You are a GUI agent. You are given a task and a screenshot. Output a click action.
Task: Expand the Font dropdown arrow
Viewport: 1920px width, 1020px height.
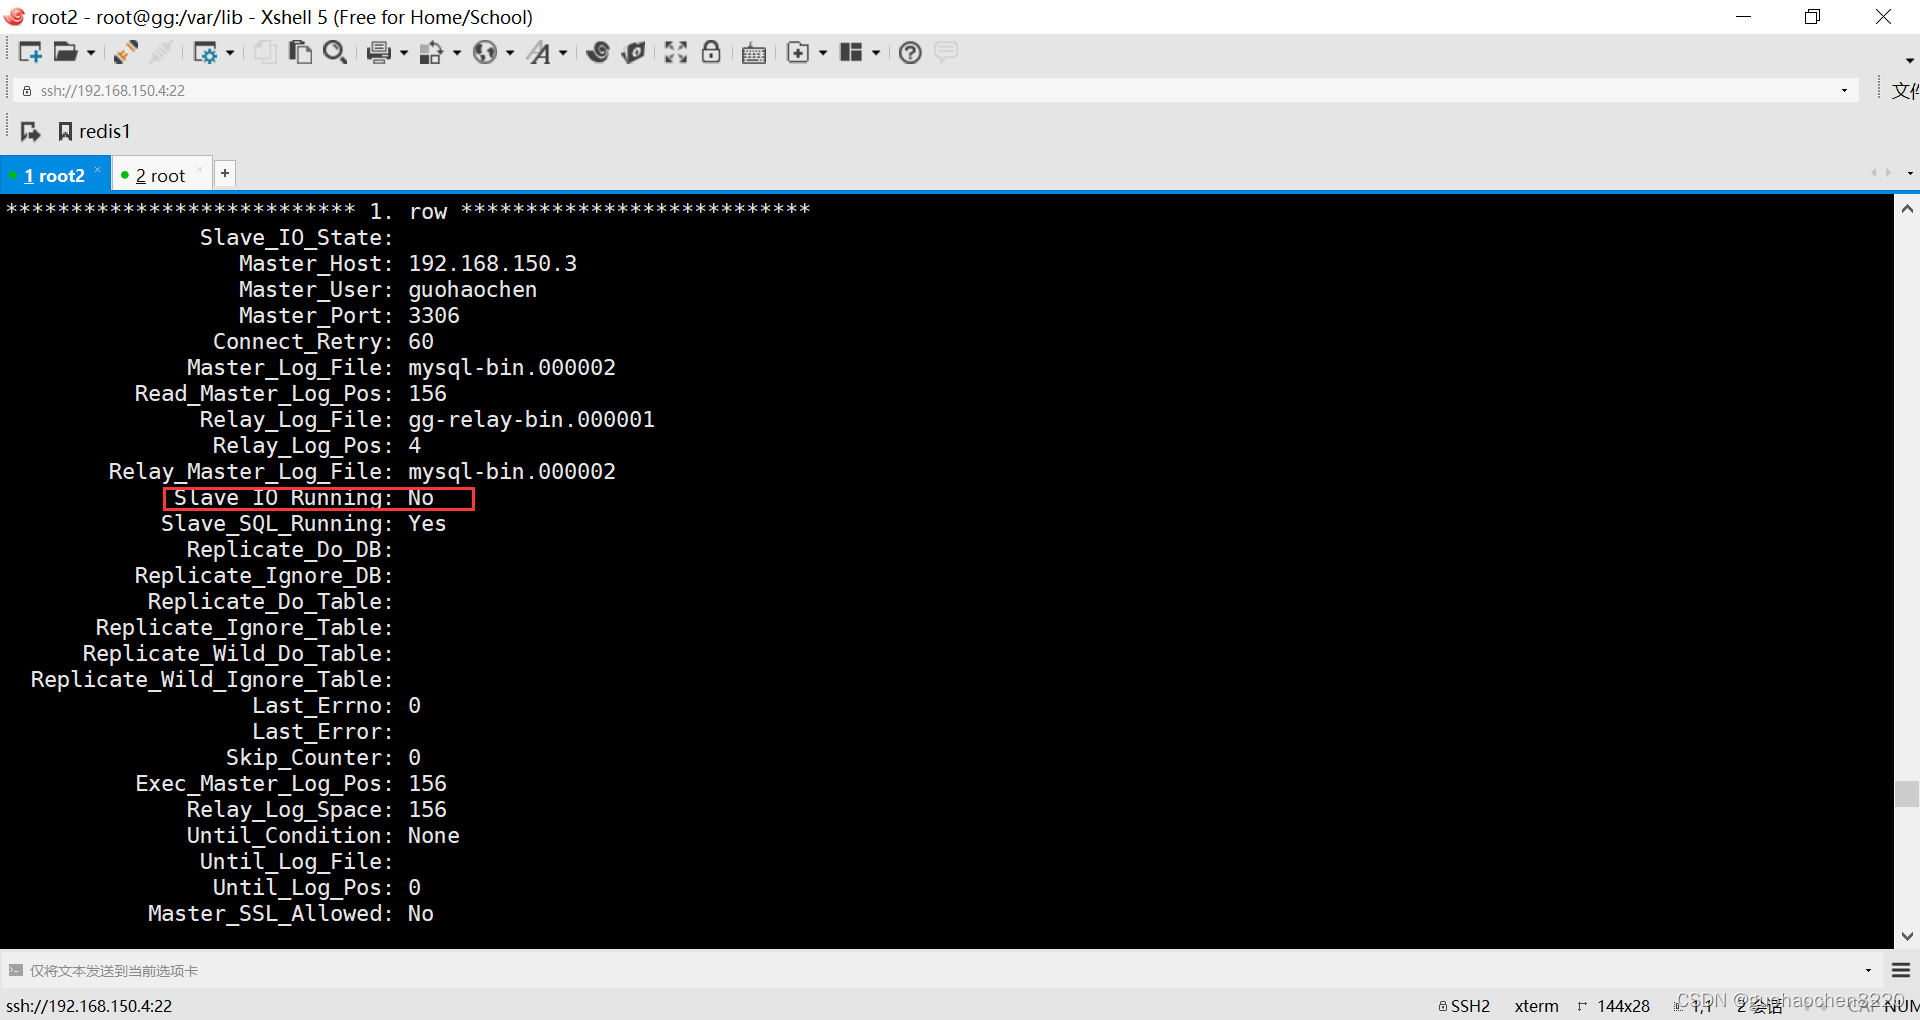tap(563, 53)
